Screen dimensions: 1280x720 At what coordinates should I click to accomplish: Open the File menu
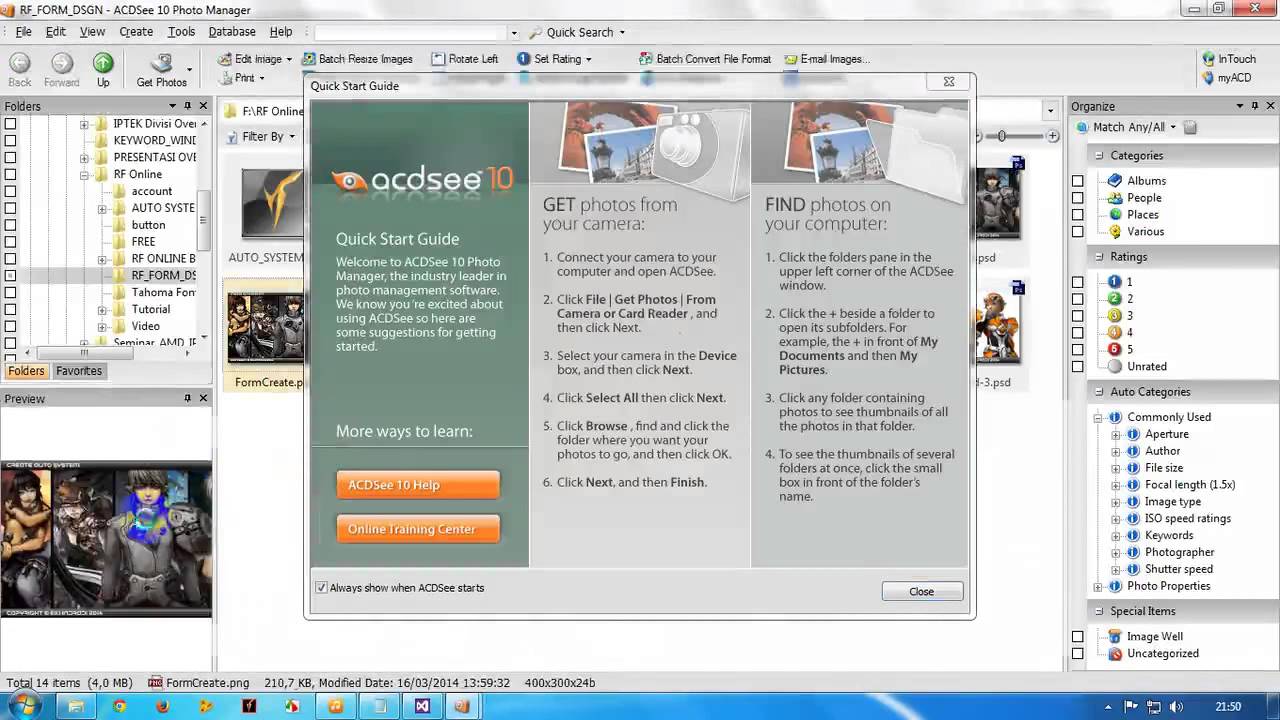23,32
